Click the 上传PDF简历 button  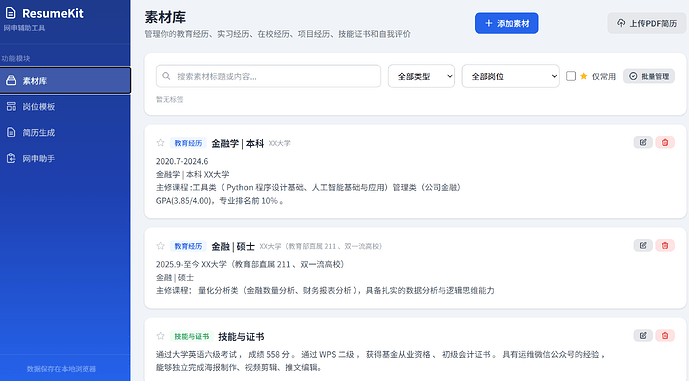pos(646,23)
